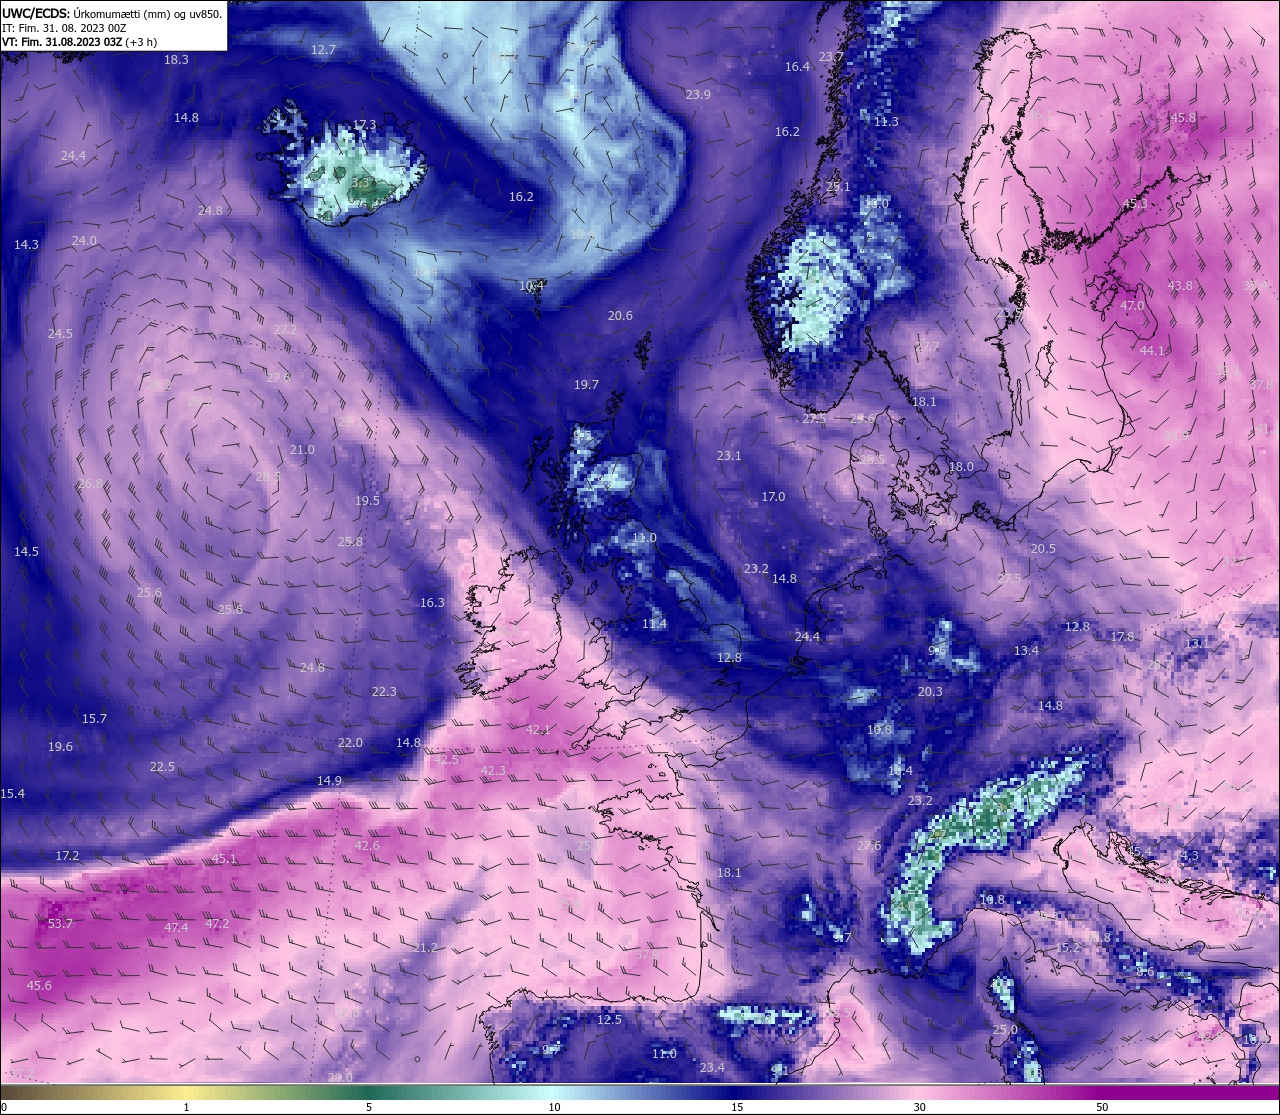This screenshot has width=1280, height=1115.
Task: Click the map value '22.5'
Action: 162,767
